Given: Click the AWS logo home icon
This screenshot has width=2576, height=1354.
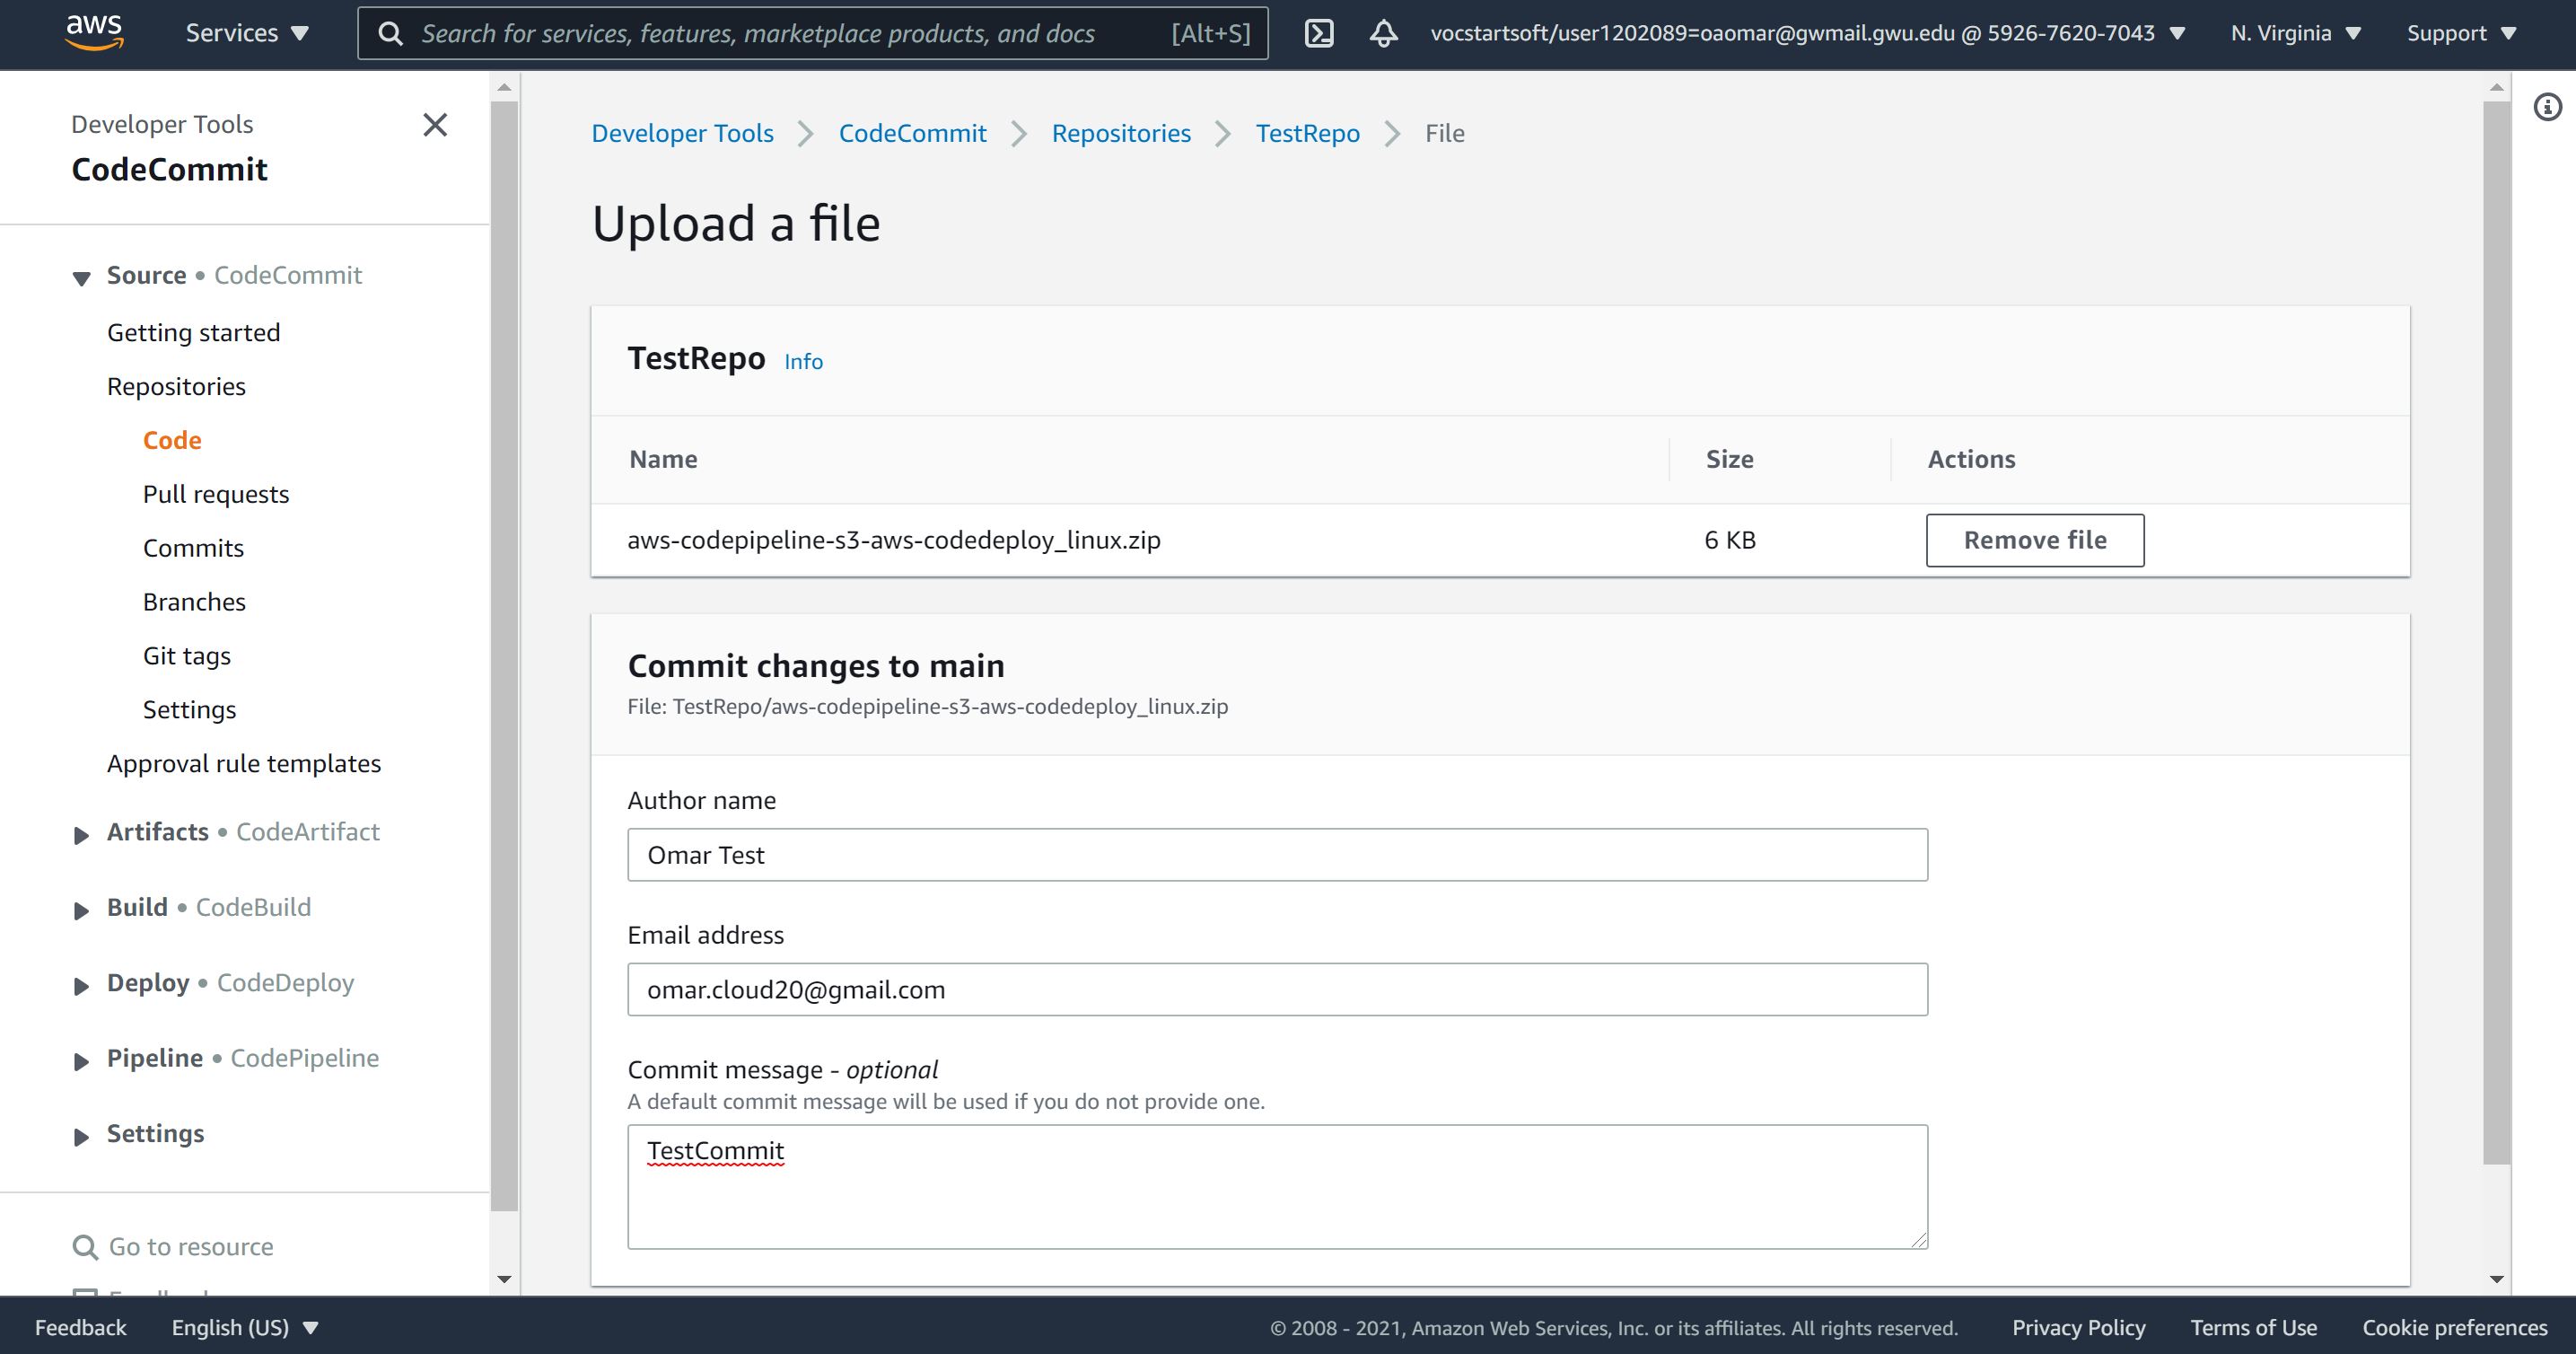Looking at the screenshot, I should click(94, 32).
